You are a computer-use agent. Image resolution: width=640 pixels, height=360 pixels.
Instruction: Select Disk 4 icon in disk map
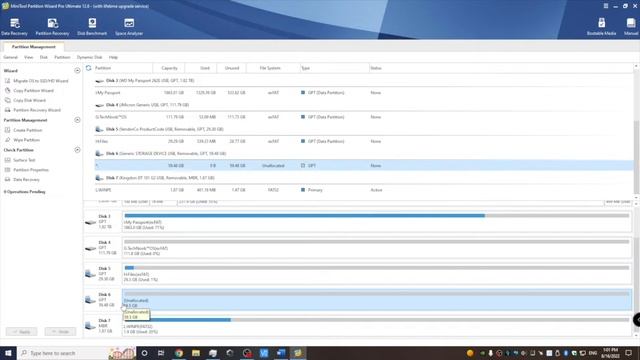click(x=91, y=248)
